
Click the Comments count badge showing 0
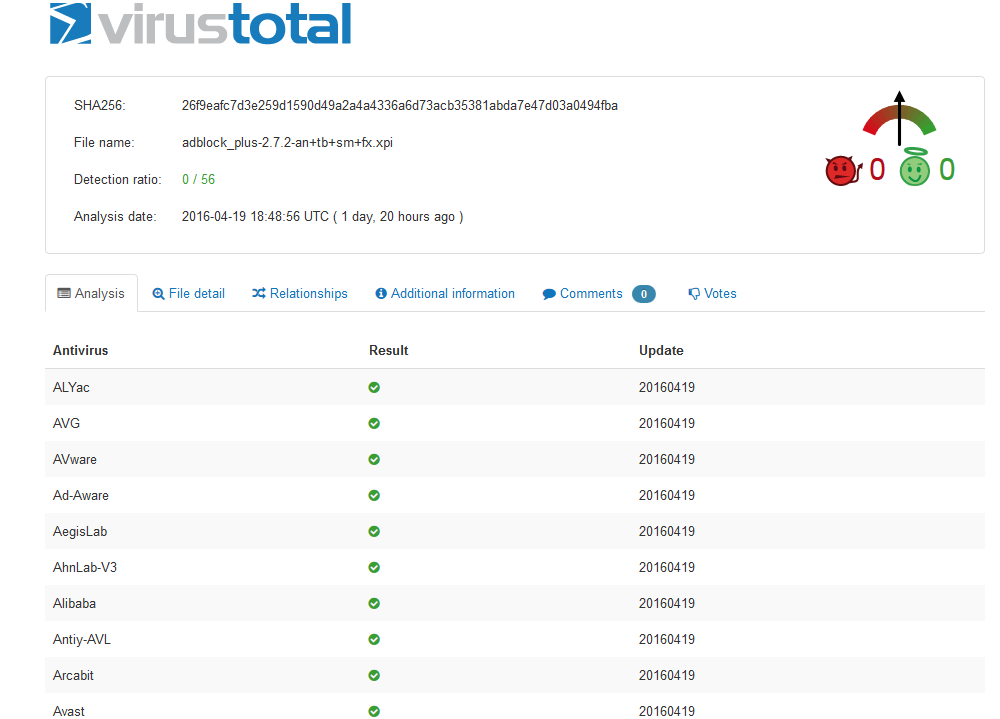click(643, 294)
